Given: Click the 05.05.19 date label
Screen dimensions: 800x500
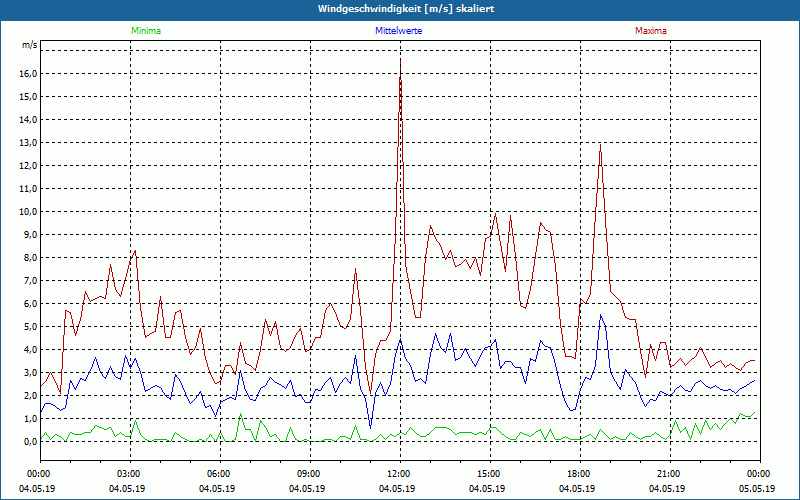Looking at the screenshot, I should pos(756,488).
